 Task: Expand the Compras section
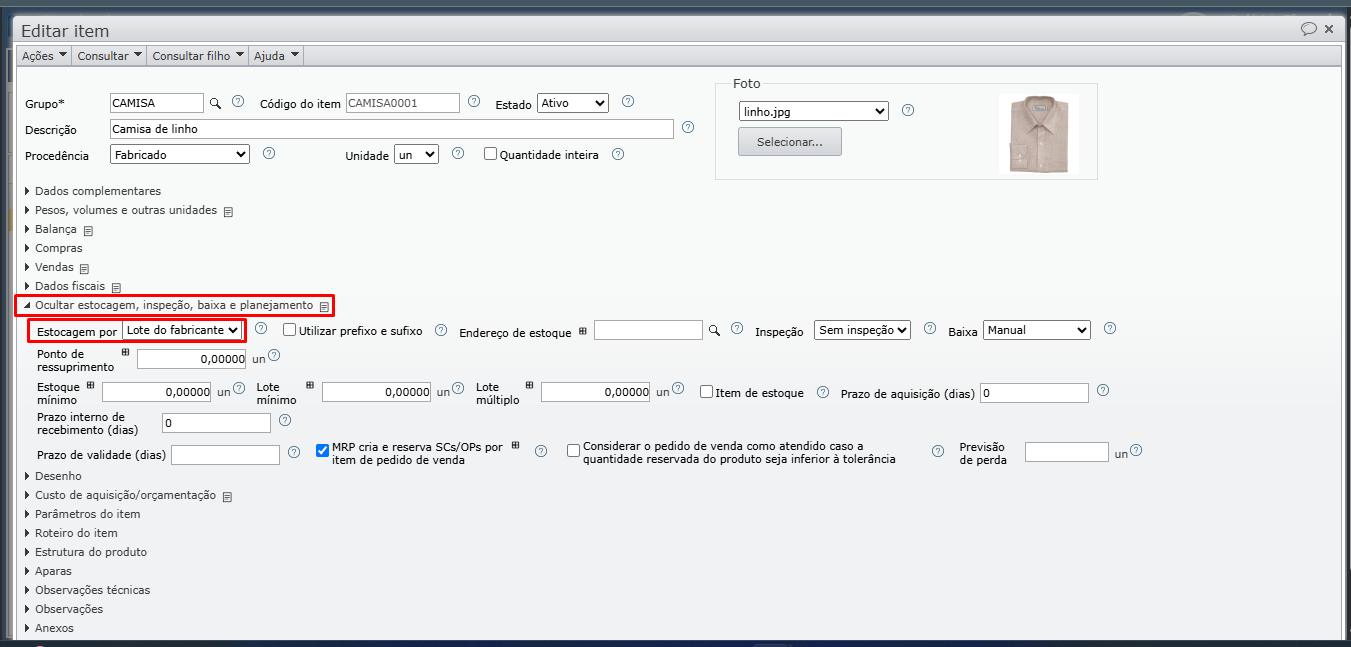[54, 248]
